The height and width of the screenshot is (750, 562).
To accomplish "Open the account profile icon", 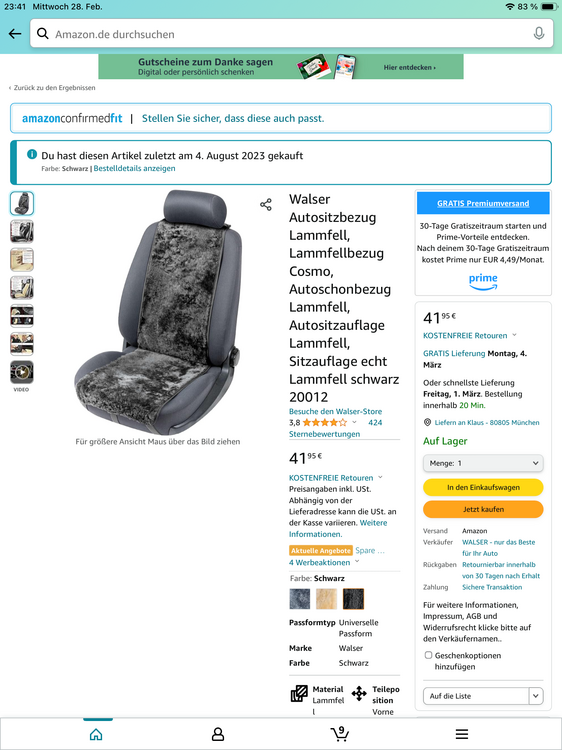I will [x=218, y=734].
